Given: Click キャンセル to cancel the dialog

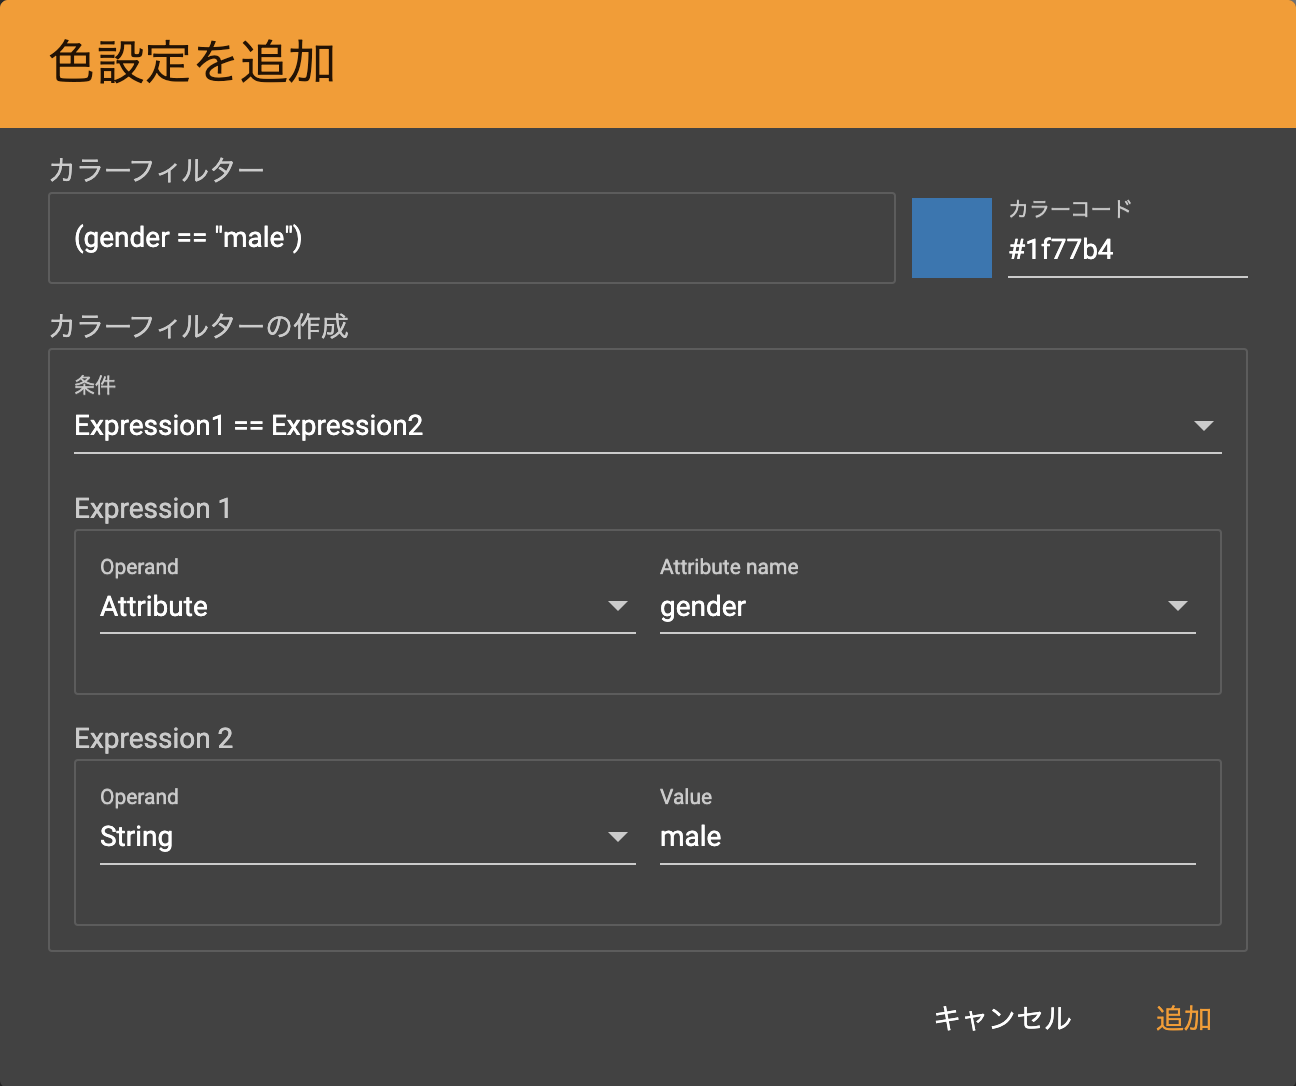Looking at the screenshot, I should 1001,1018.
